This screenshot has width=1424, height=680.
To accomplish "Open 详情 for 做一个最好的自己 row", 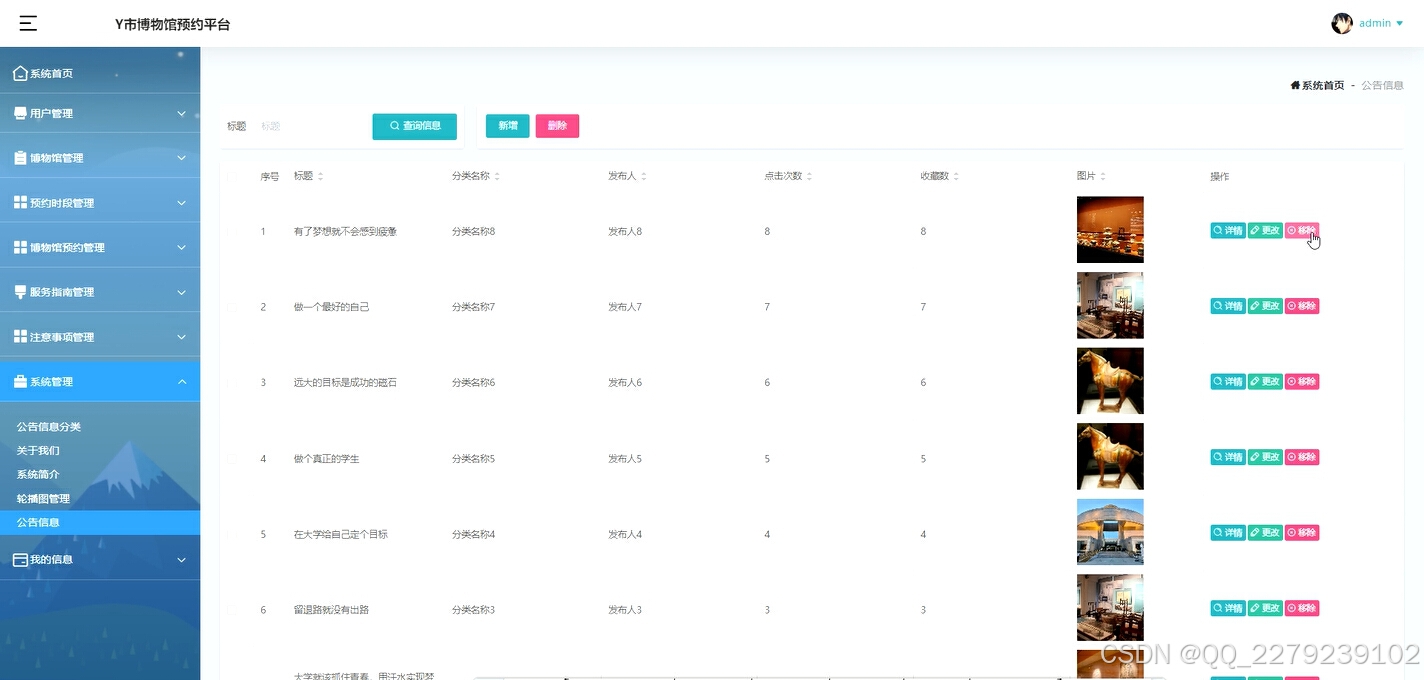I will click(x=1228, y=306).
